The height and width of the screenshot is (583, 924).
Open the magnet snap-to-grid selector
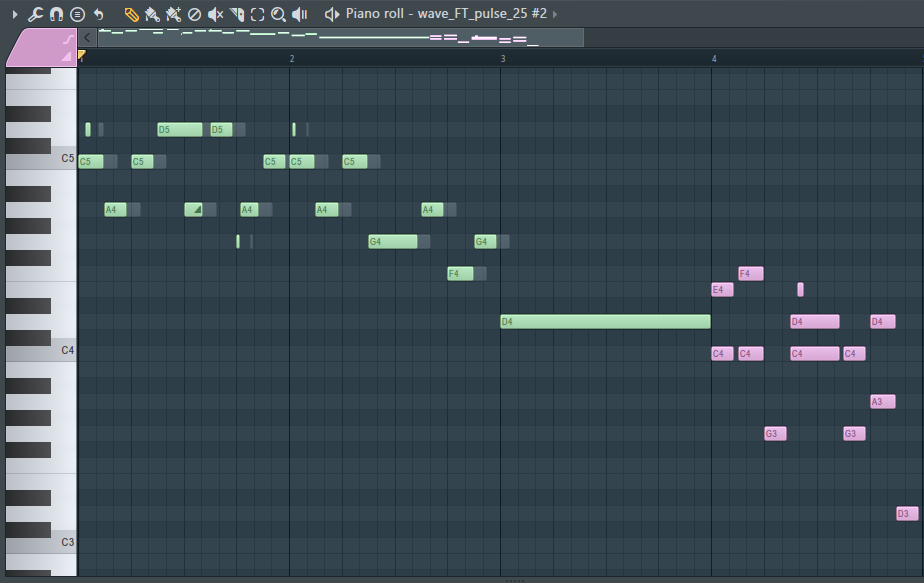pyautogui.click(x=56, y=14)
